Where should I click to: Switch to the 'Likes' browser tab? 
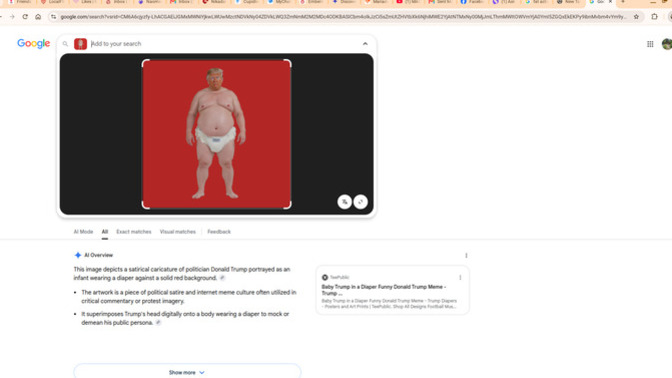click(86, 2)
